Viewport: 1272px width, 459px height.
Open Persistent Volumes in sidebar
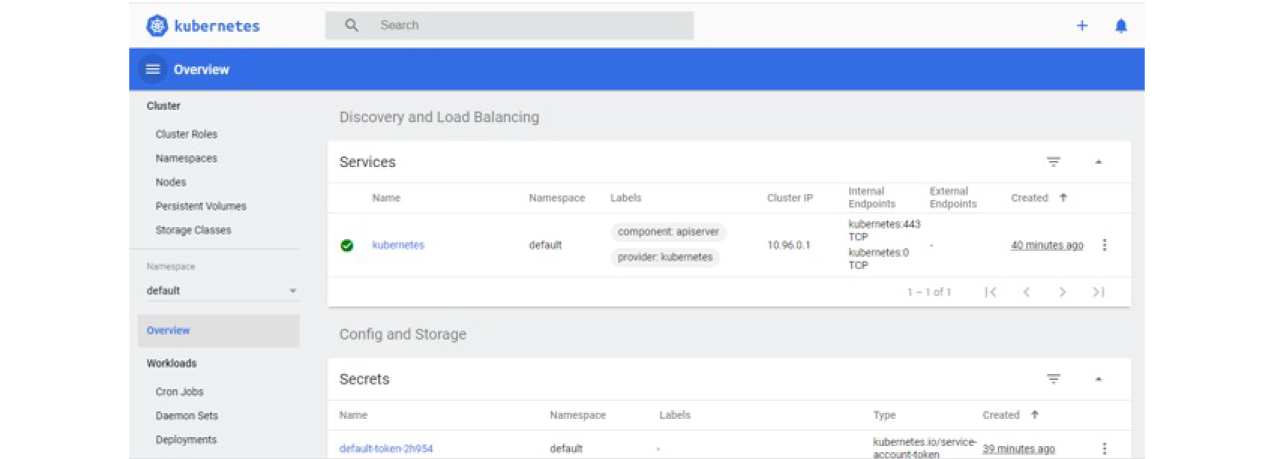[201, 206]
